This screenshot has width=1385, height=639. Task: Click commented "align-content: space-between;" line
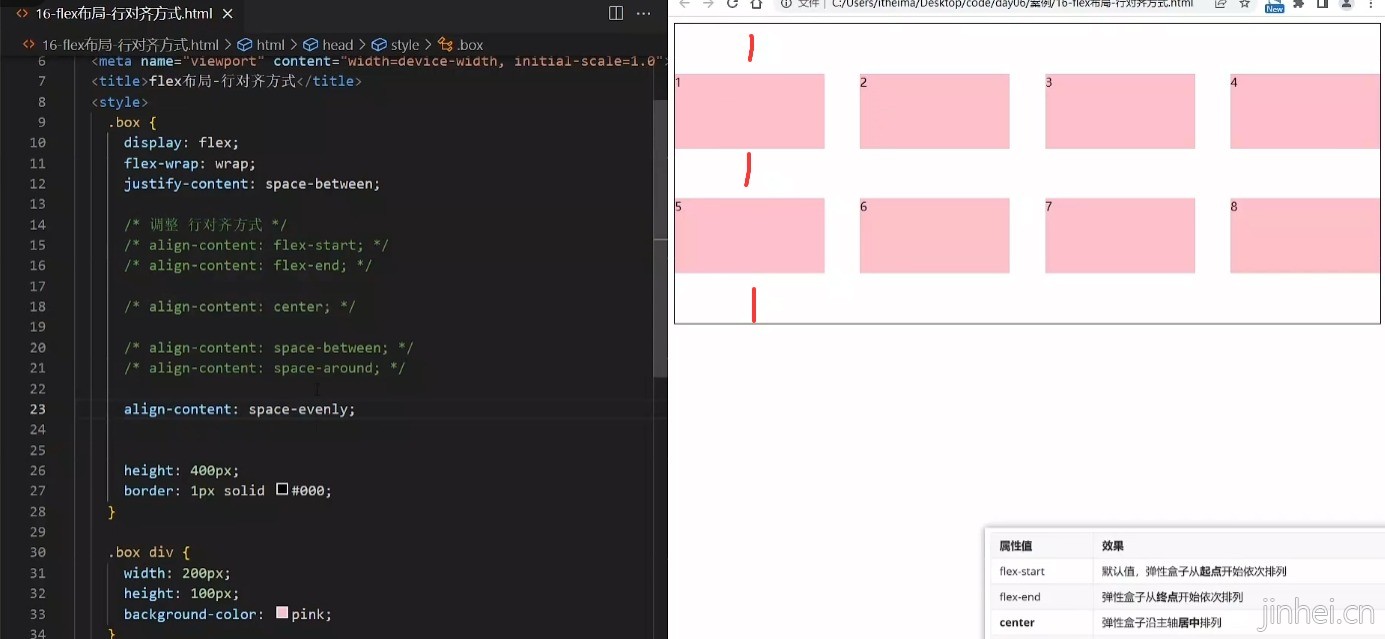(269, 348)
